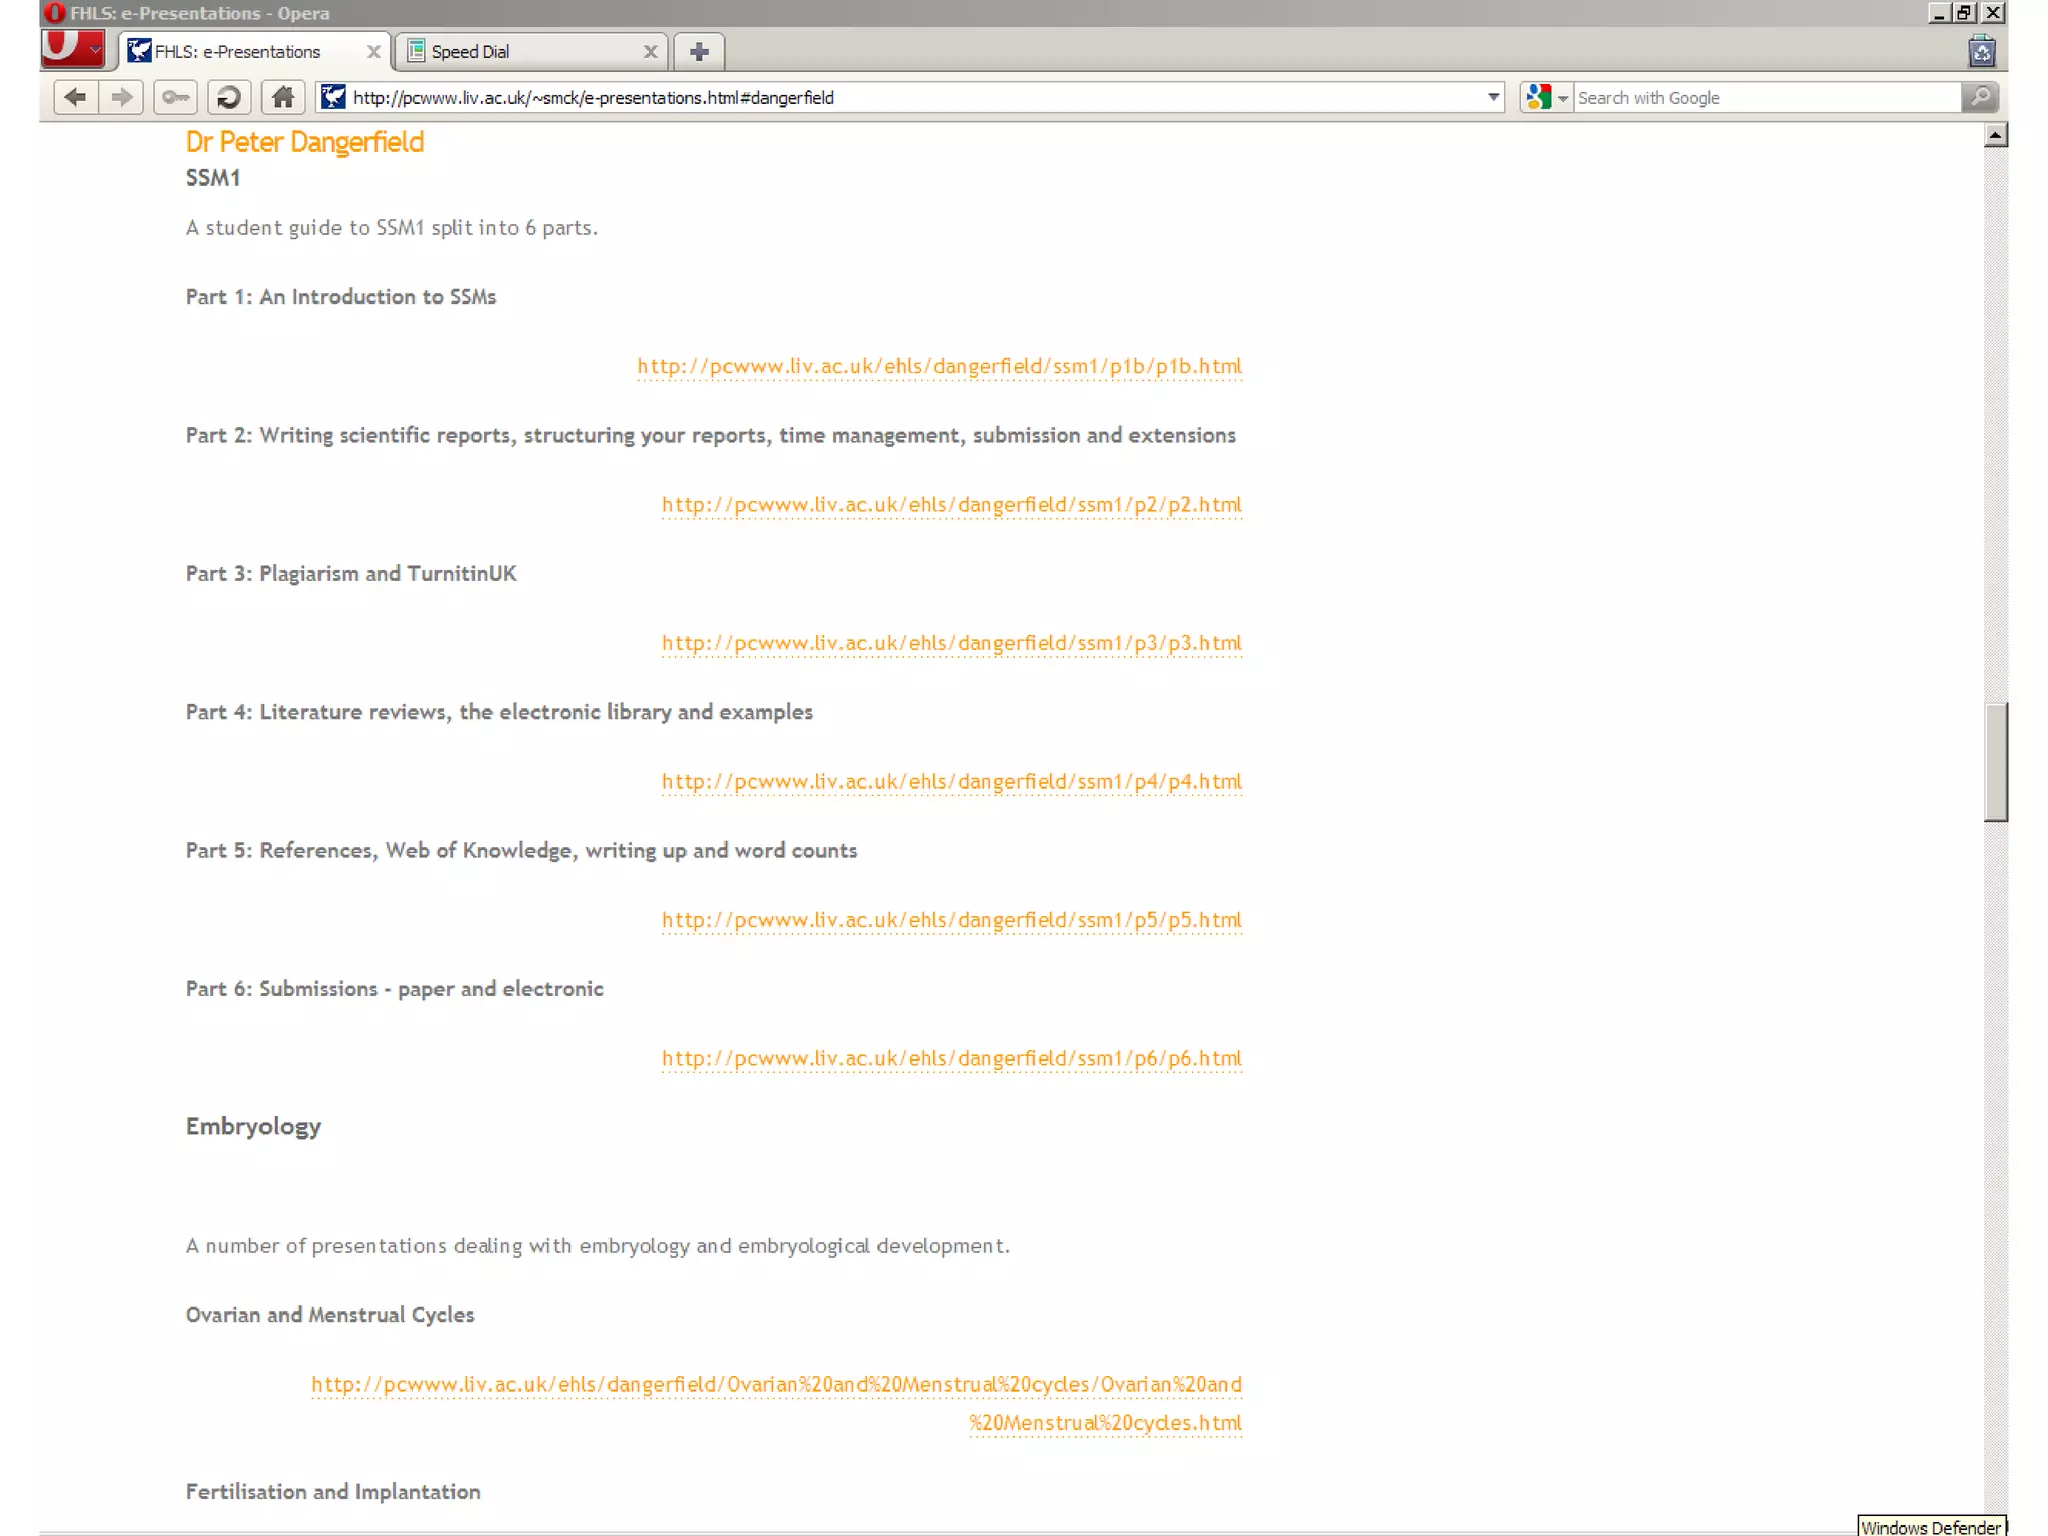Open the Ovarian and Menstrual cycles link
This screenshot has height=1536, width=2048.
776,1384
